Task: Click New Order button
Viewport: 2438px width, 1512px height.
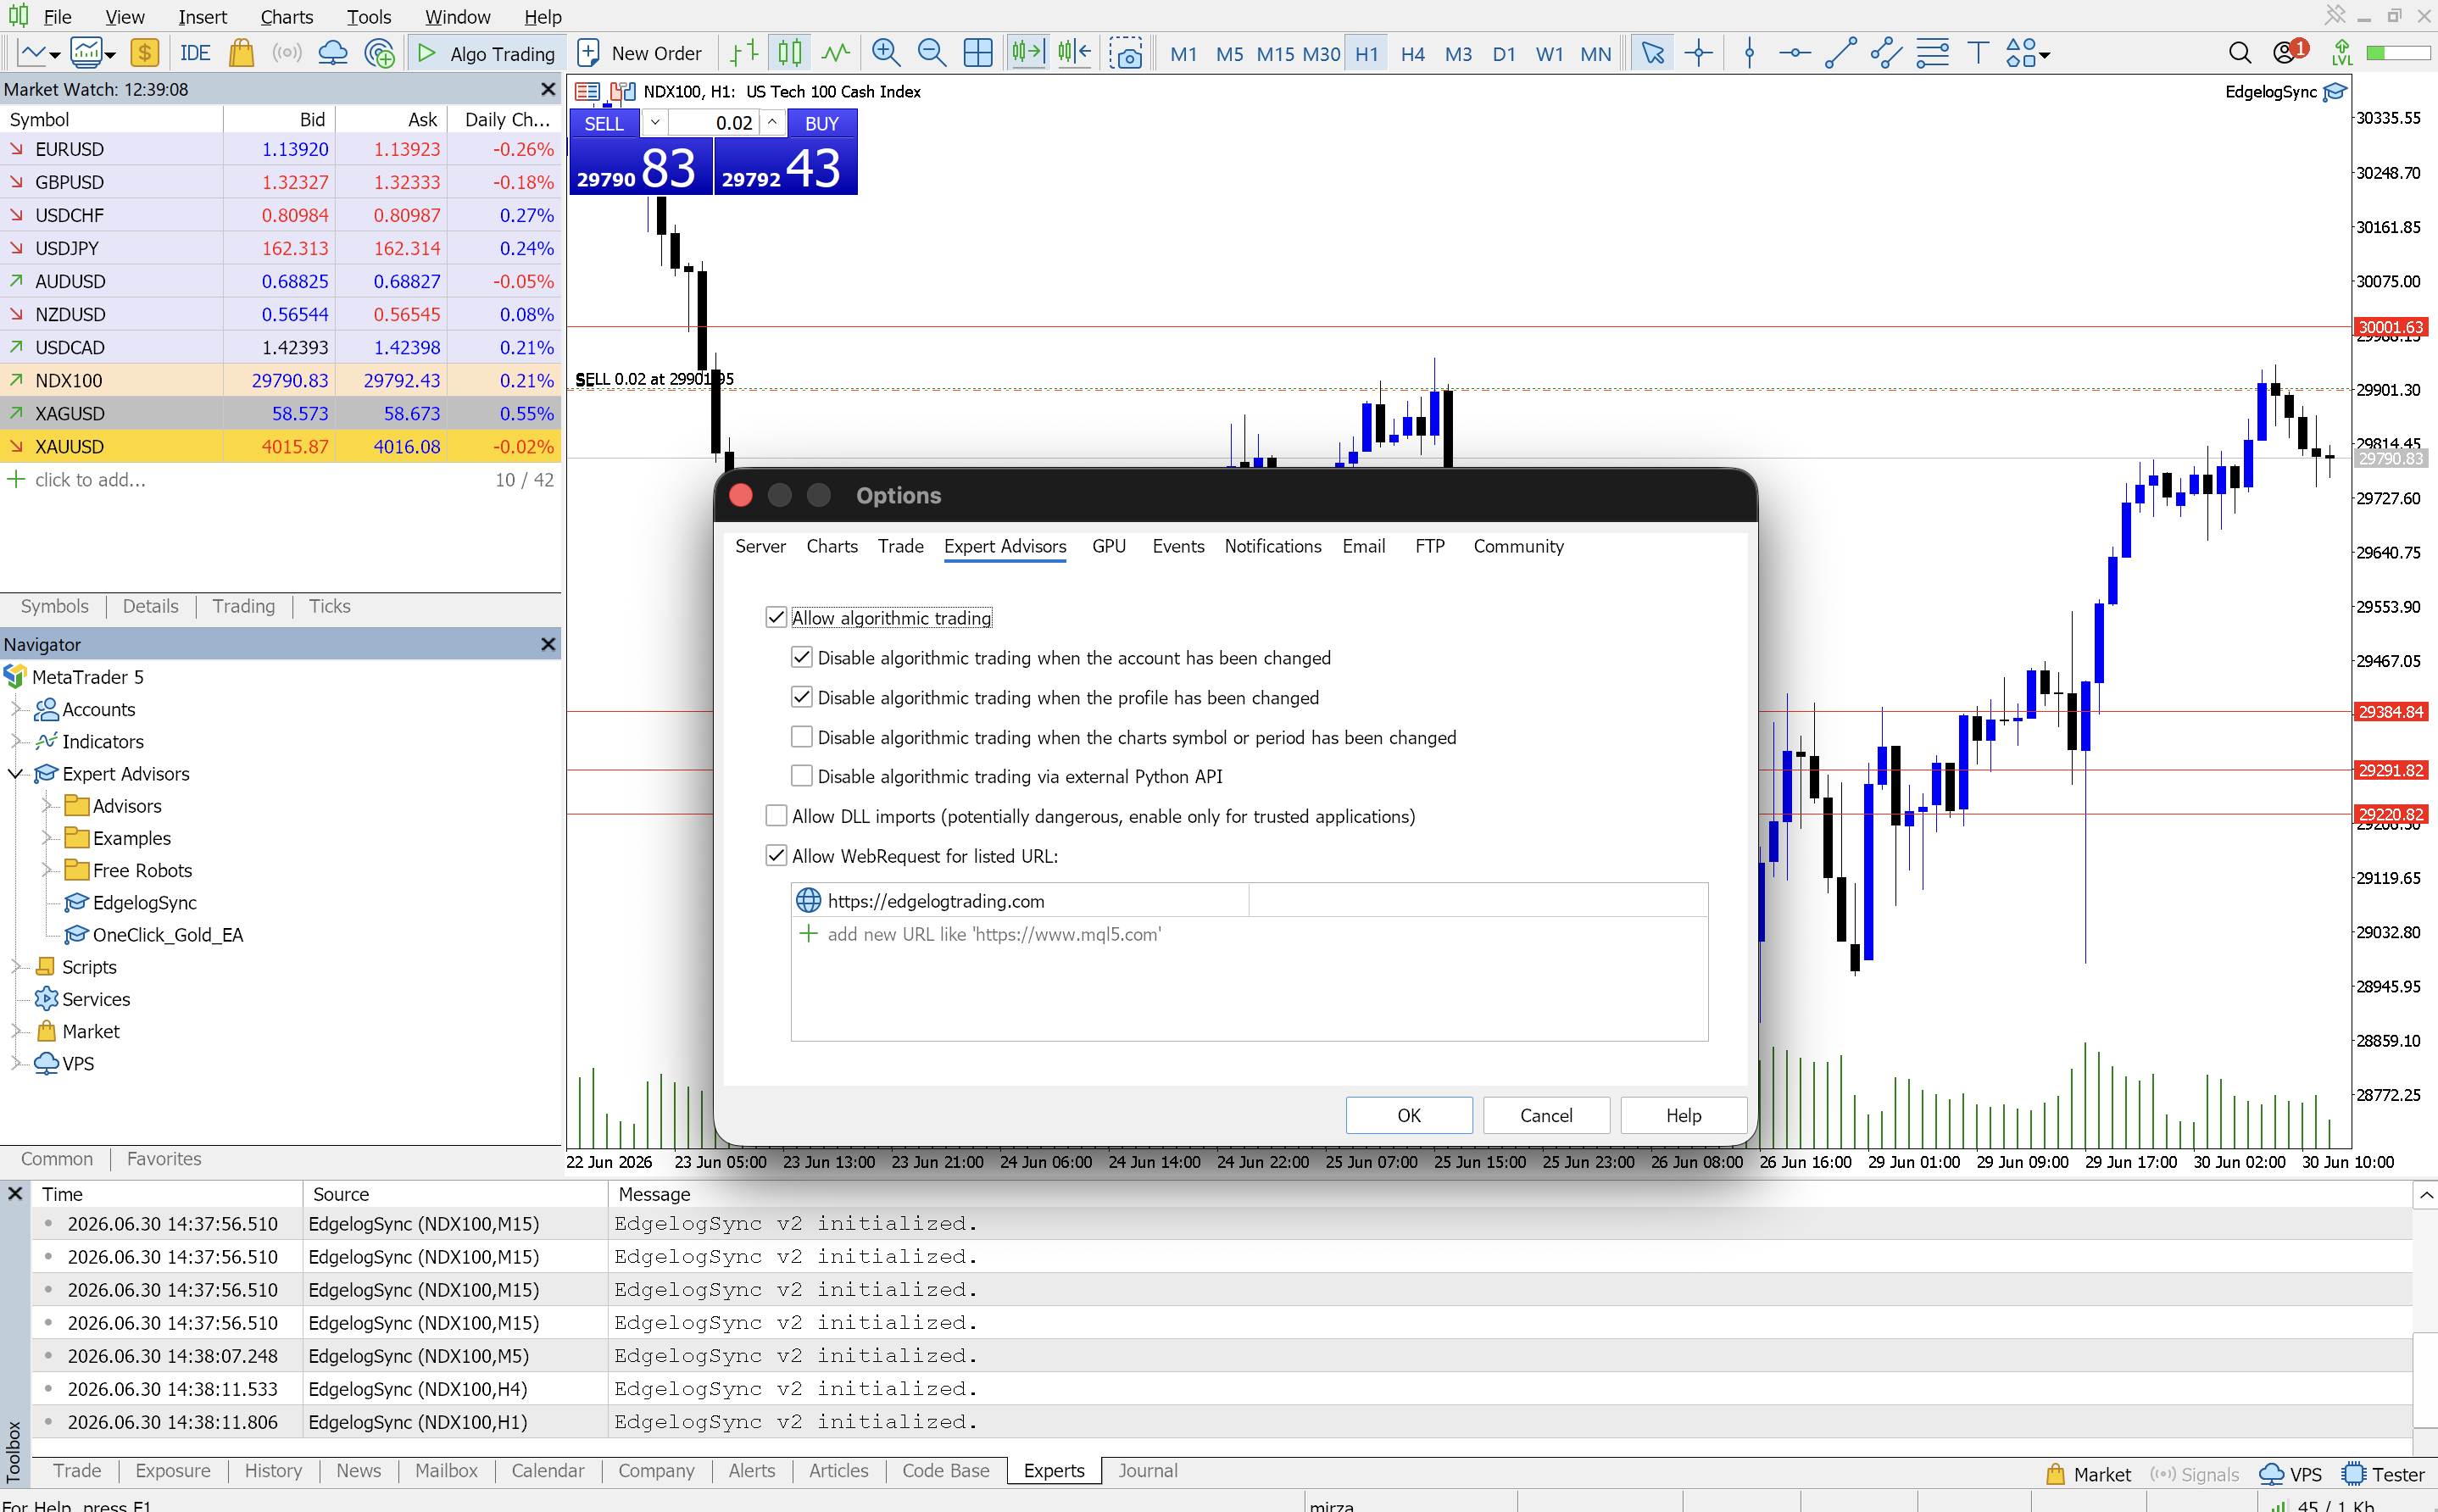Action: (x=640, y=53)
